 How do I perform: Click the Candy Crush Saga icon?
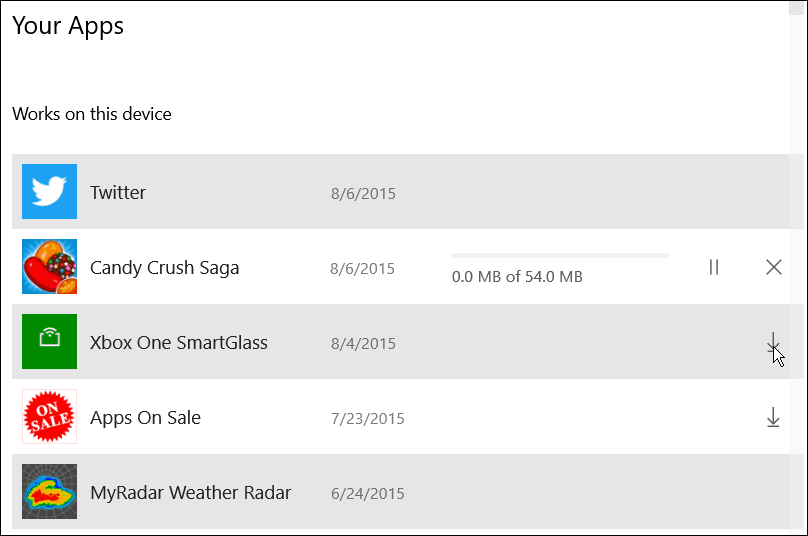49,266
